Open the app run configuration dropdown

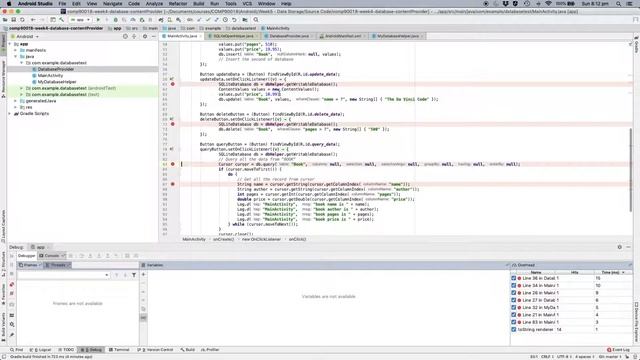coord(80,20)
